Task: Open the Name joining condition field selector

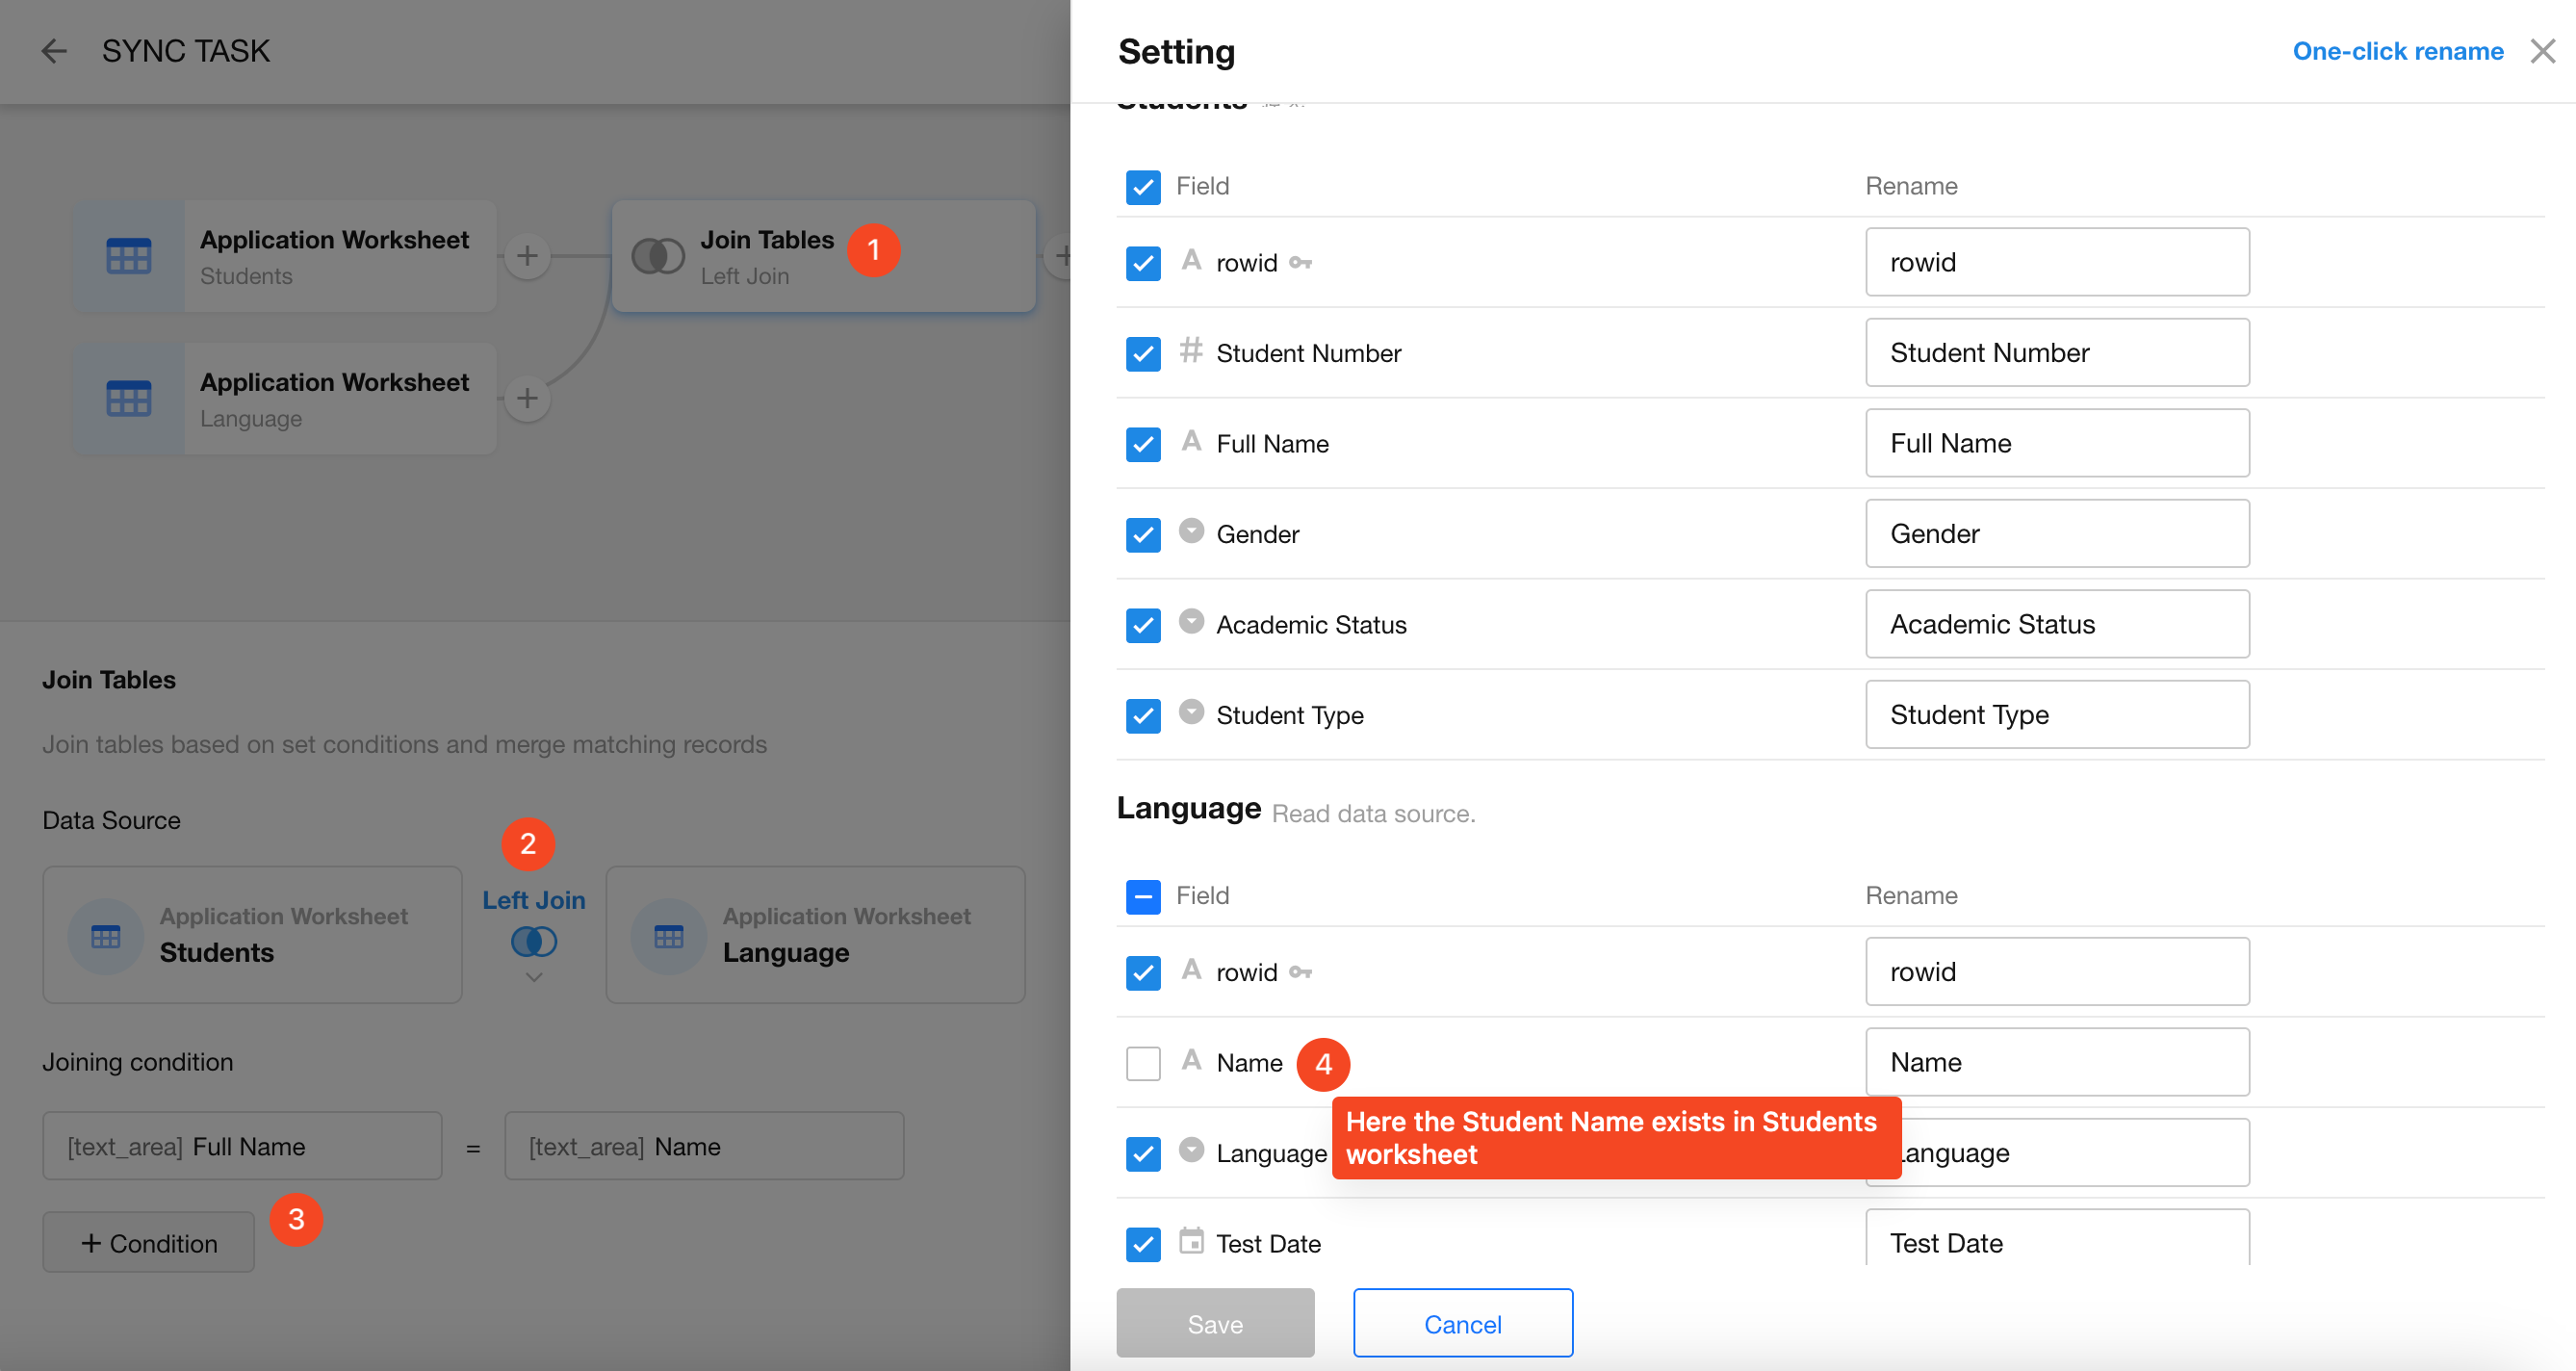Action: [704, 1146]
